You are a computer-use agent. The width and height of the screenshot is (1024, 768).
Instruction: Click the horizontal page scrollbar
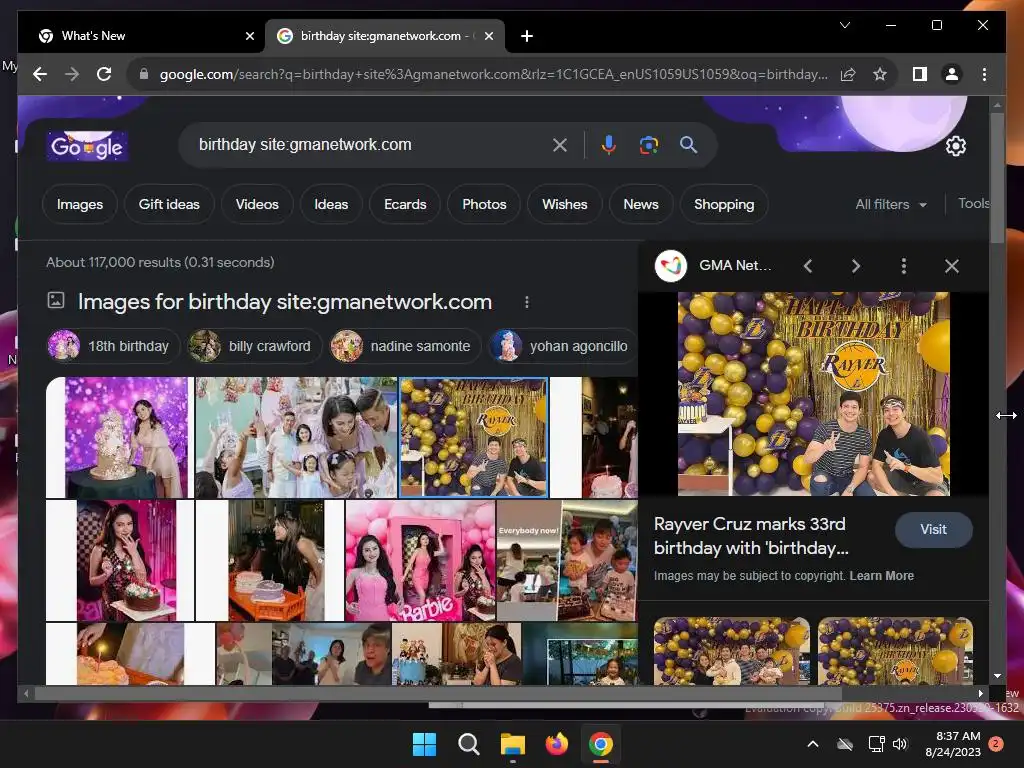[x=438, y=694]
